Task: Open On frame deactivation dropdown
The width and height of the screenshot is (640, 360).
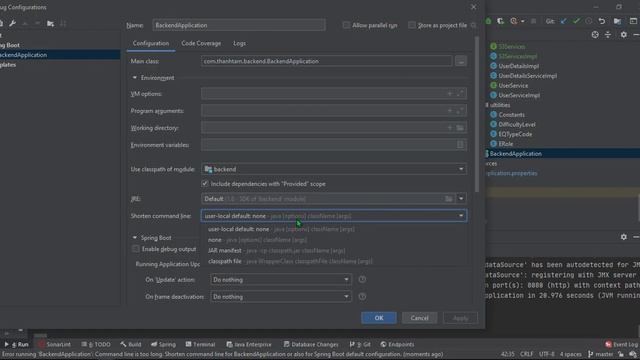Action: click(281, 297)
